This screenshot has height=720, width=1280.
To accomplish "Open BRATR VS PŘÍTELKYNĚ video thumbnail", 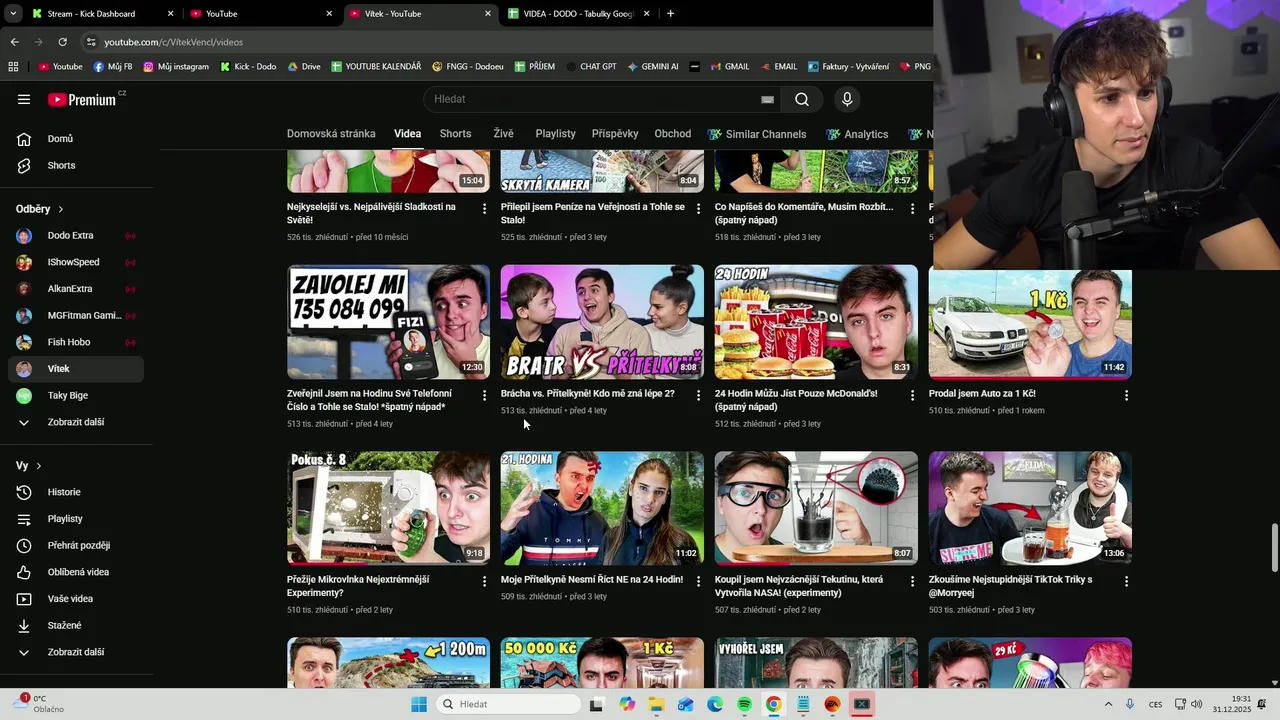I will [x=602, y=322].
